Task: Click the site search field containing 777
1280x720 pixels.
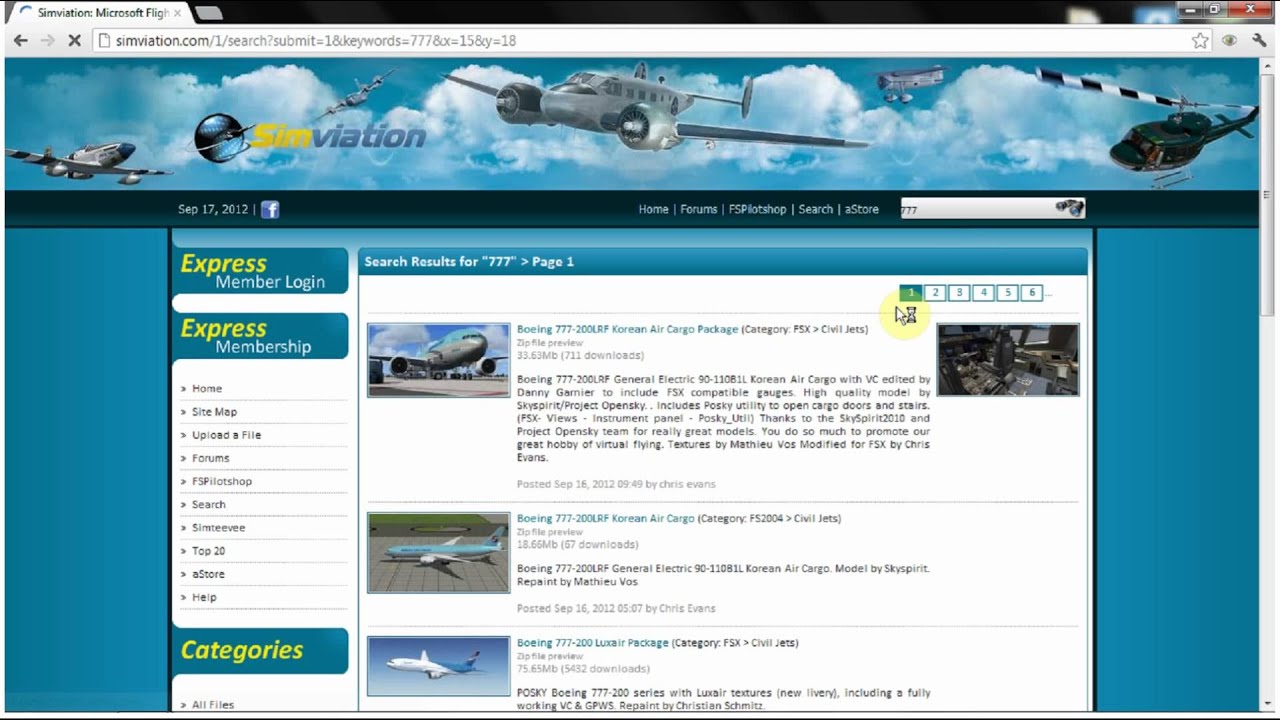Action: [x=976, y=208]
